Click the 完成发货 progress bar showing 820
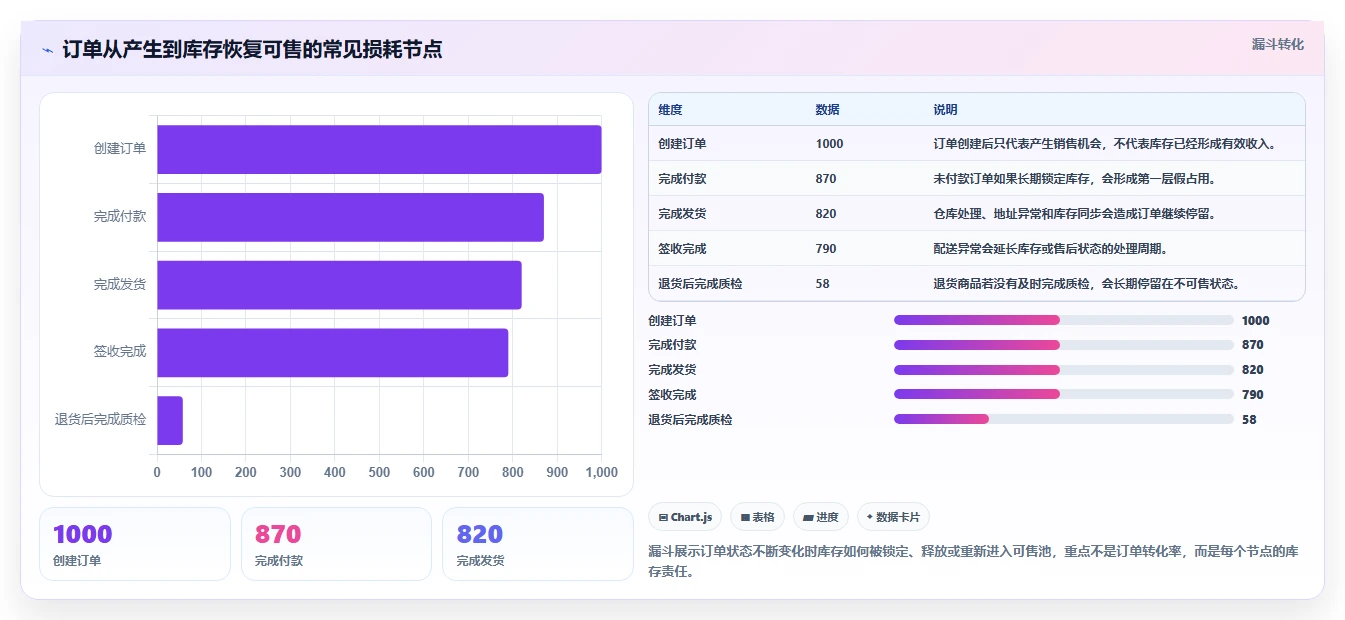The image size is (1345, 620). click(1064, 370)
